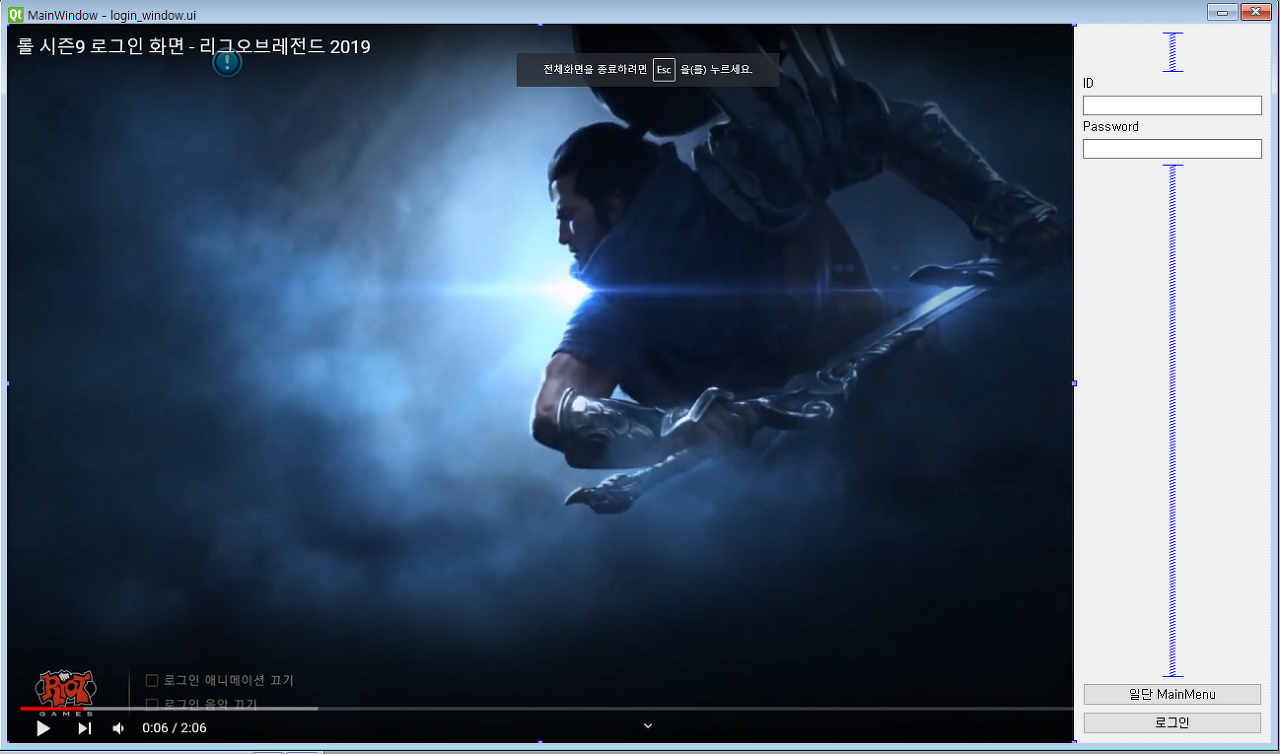Image resolution: width=1280 pixels, height=754 pixels.
Task: Toggle the 로그인 음악 끄기 checkbox
Action: (x=152, y=704)
